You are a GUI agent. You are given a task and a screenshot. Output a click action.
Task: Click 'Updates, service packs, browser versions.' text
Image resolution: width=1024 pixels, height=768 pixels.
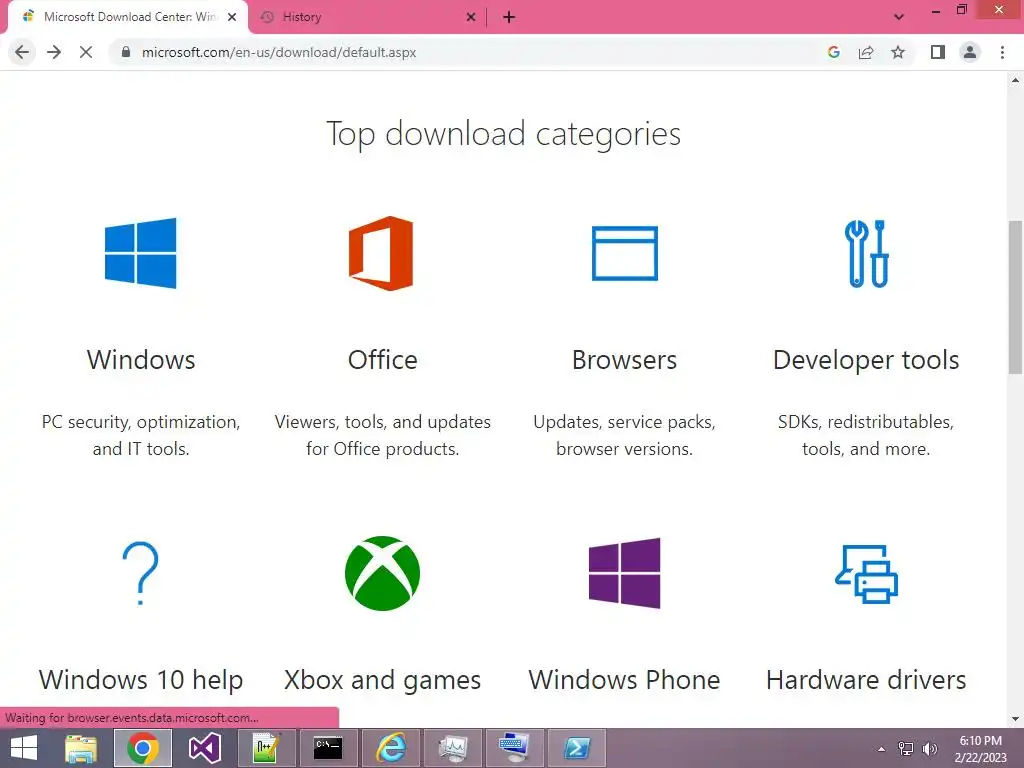624,436
